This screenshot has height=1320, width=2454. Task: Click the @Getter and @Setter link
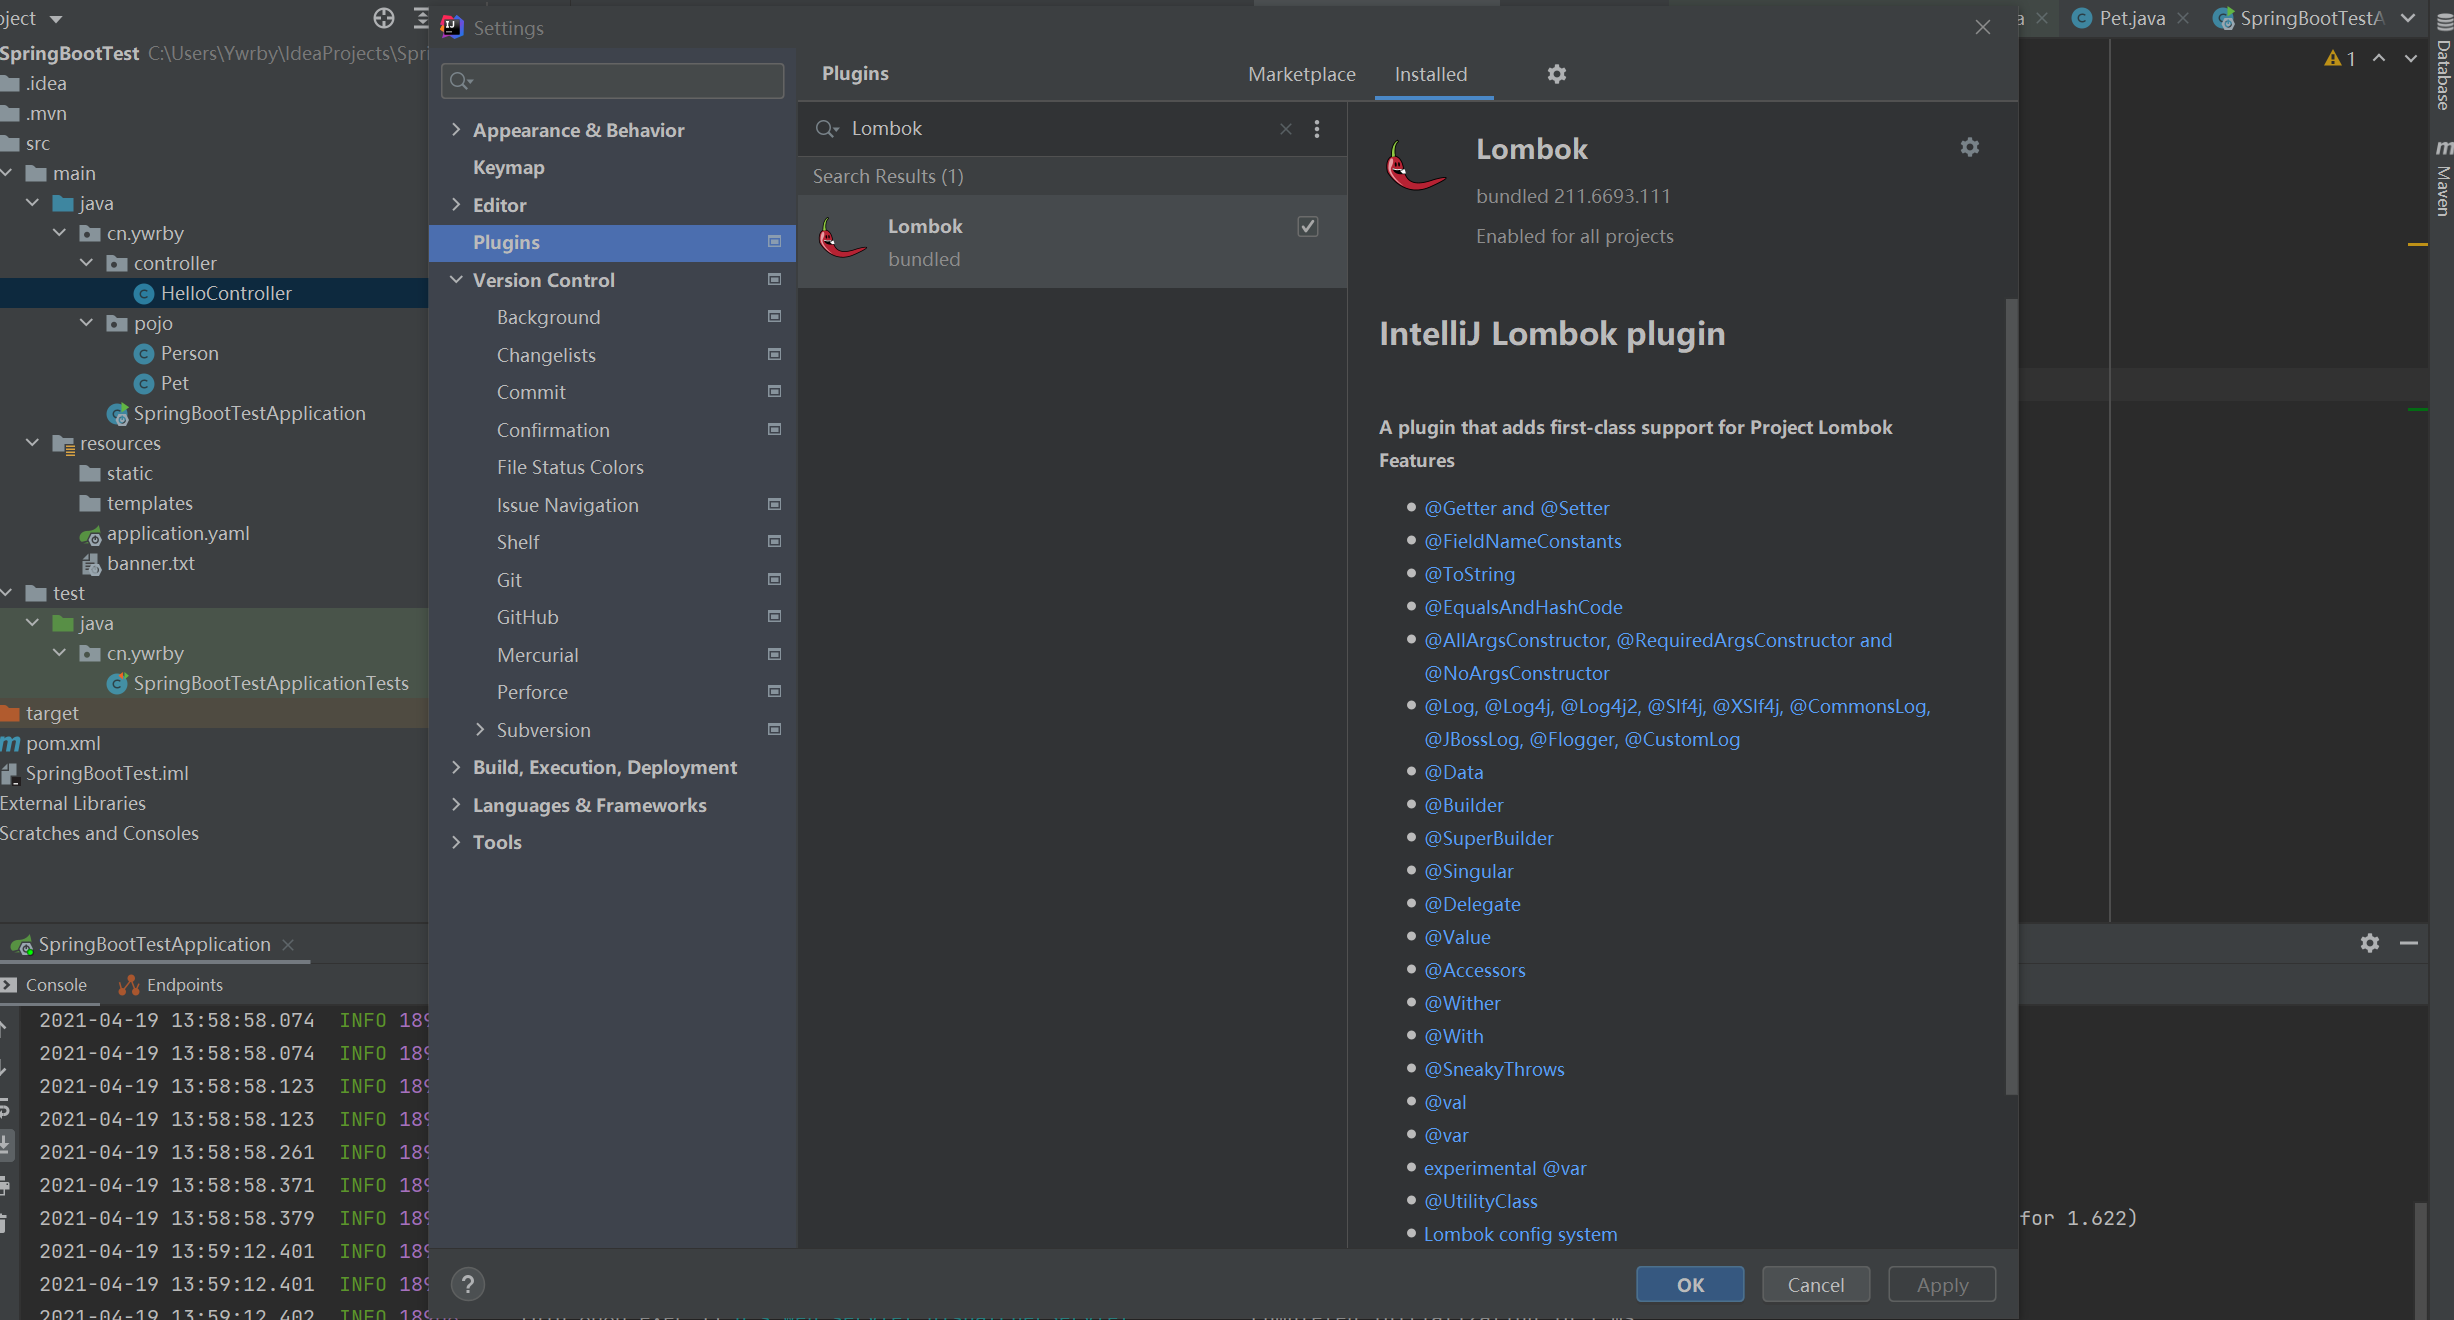(x=1516, y=508)
